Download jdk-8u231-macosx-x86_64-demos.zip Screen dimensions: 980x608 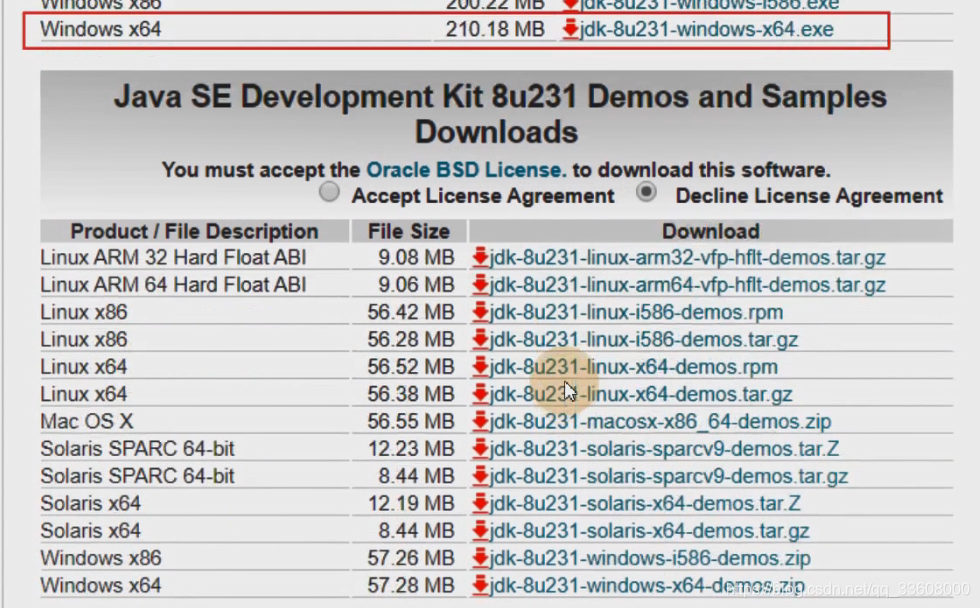(661, 421)
